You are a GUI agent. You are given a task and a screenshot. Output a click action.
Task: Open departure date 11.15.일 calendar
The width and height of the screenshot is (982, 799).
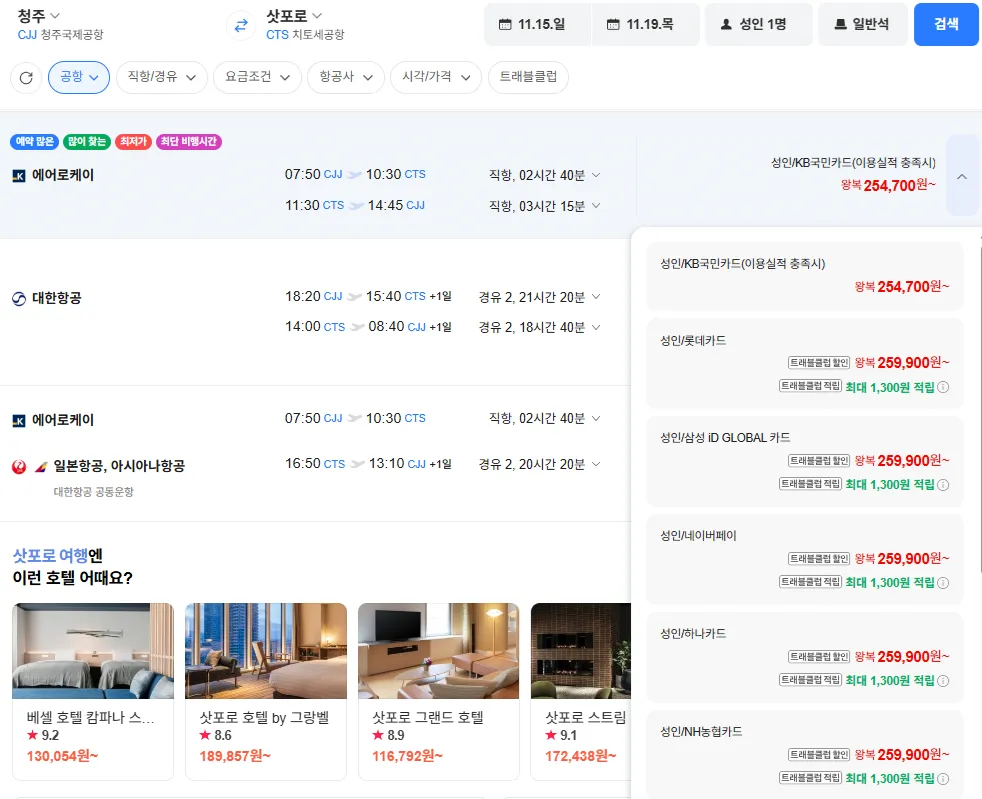(537, 24)
